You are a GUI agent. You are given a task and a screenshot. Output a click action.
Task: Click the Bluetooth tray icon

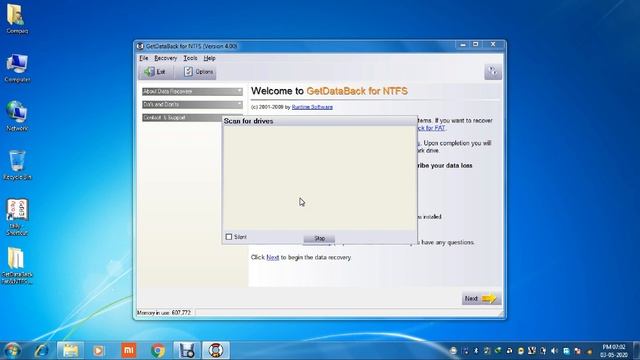pyautogui.click(x=476, y=351)
